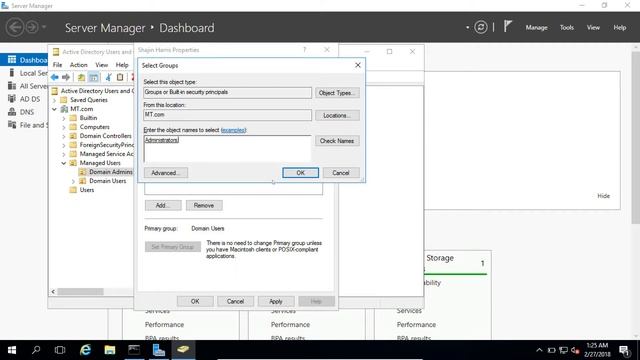Image resolution: width=640 pixels, height=360 pixels.
Task: Click the Remove button in Properties dialog
Action: tap(204, 205)
